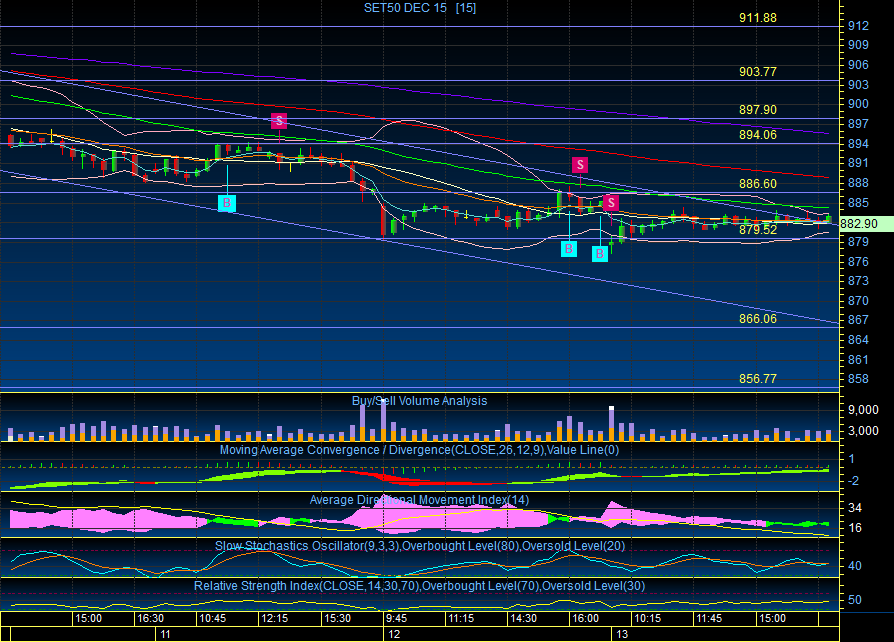Select the 12:15 time axis label
Viewport: 894px width, 642px height.
click(x=275, y=619)
